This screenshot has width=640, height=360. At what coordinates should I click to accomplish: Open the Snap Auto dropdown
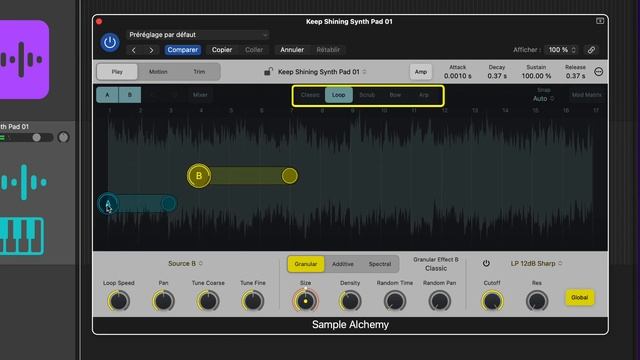tap(543, 99)
